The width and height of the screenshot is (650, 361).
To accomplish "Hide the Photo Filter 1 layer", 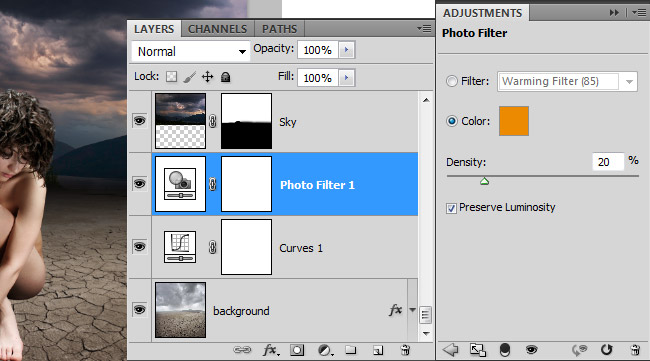I will click(x=139, y=184).
